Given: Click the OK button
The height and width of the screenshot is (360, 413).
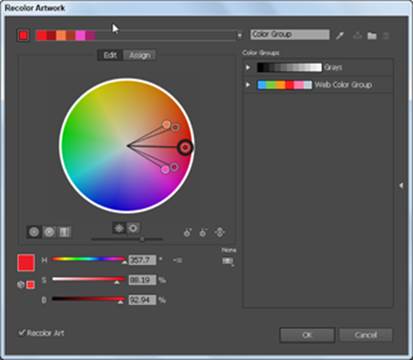Looking at the screenshot, I should [307, 335].
